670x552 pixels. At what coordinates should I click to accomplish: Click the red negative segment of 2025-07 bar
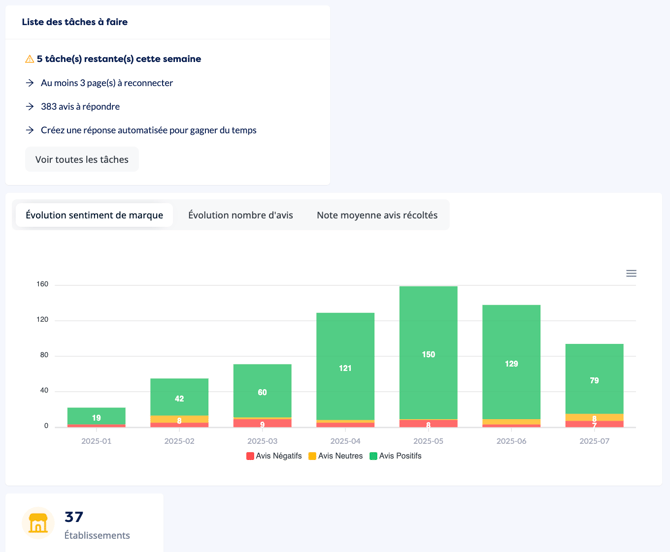pos(594,424)
